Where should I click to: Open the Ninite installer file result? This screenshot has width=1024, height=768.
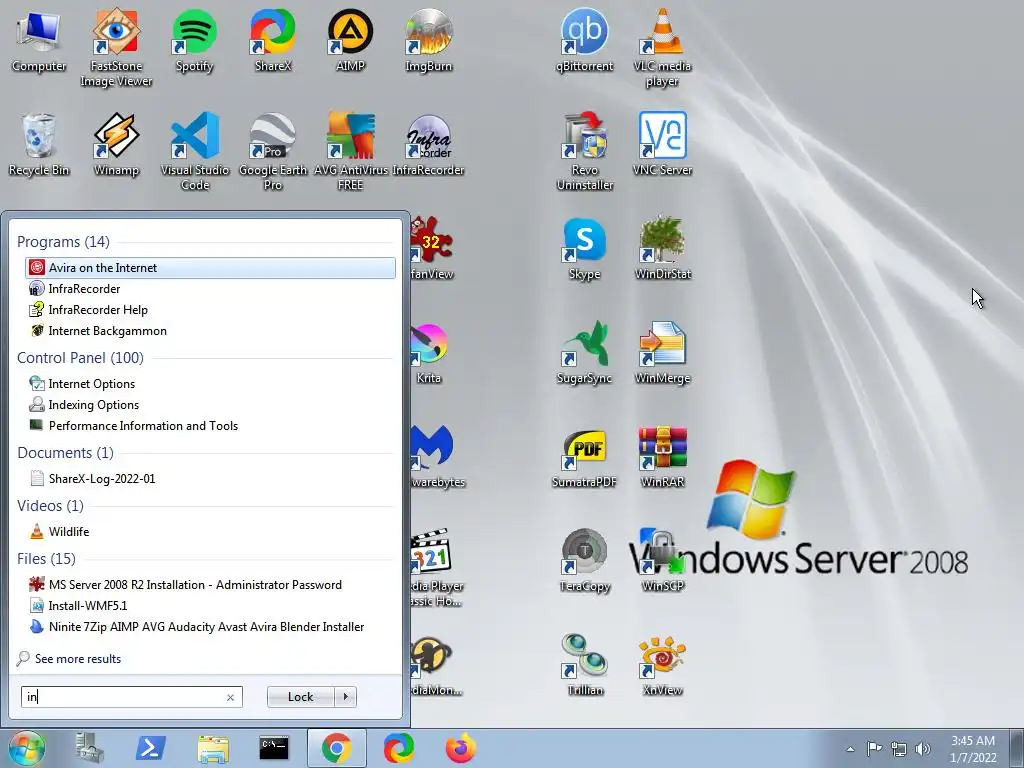pos(210,627)
